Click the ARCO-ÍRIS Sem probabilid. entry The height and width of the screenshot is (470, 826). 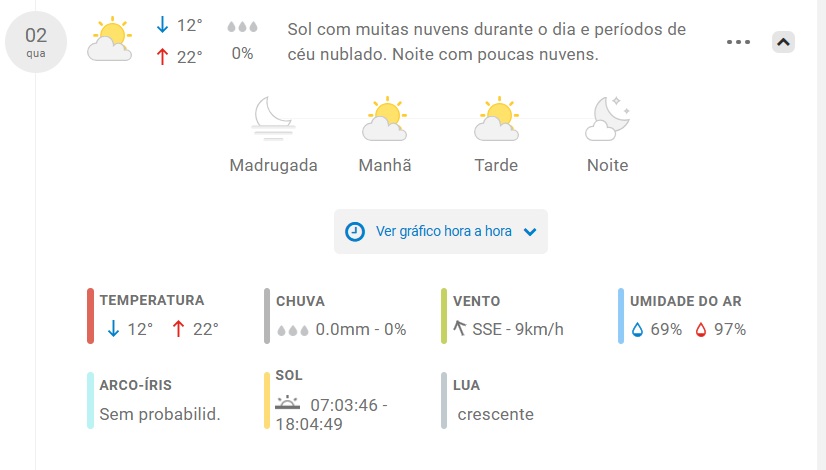click(x=156, y=400)
